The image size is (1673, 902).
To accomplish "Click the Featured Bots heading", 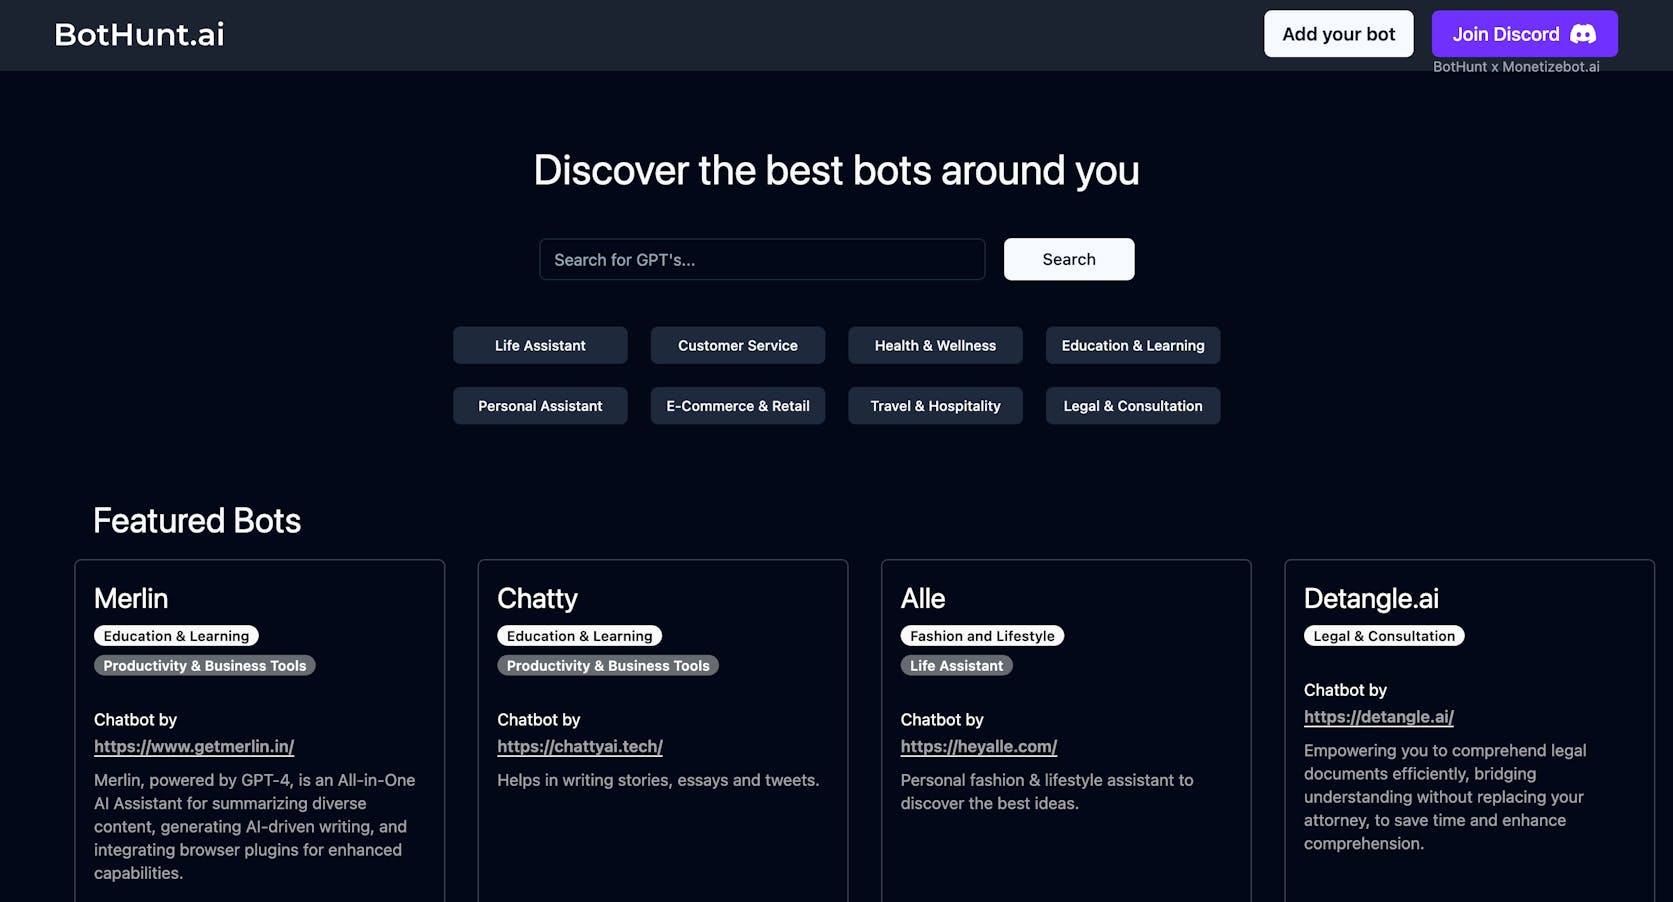I will tap(197, 520).
